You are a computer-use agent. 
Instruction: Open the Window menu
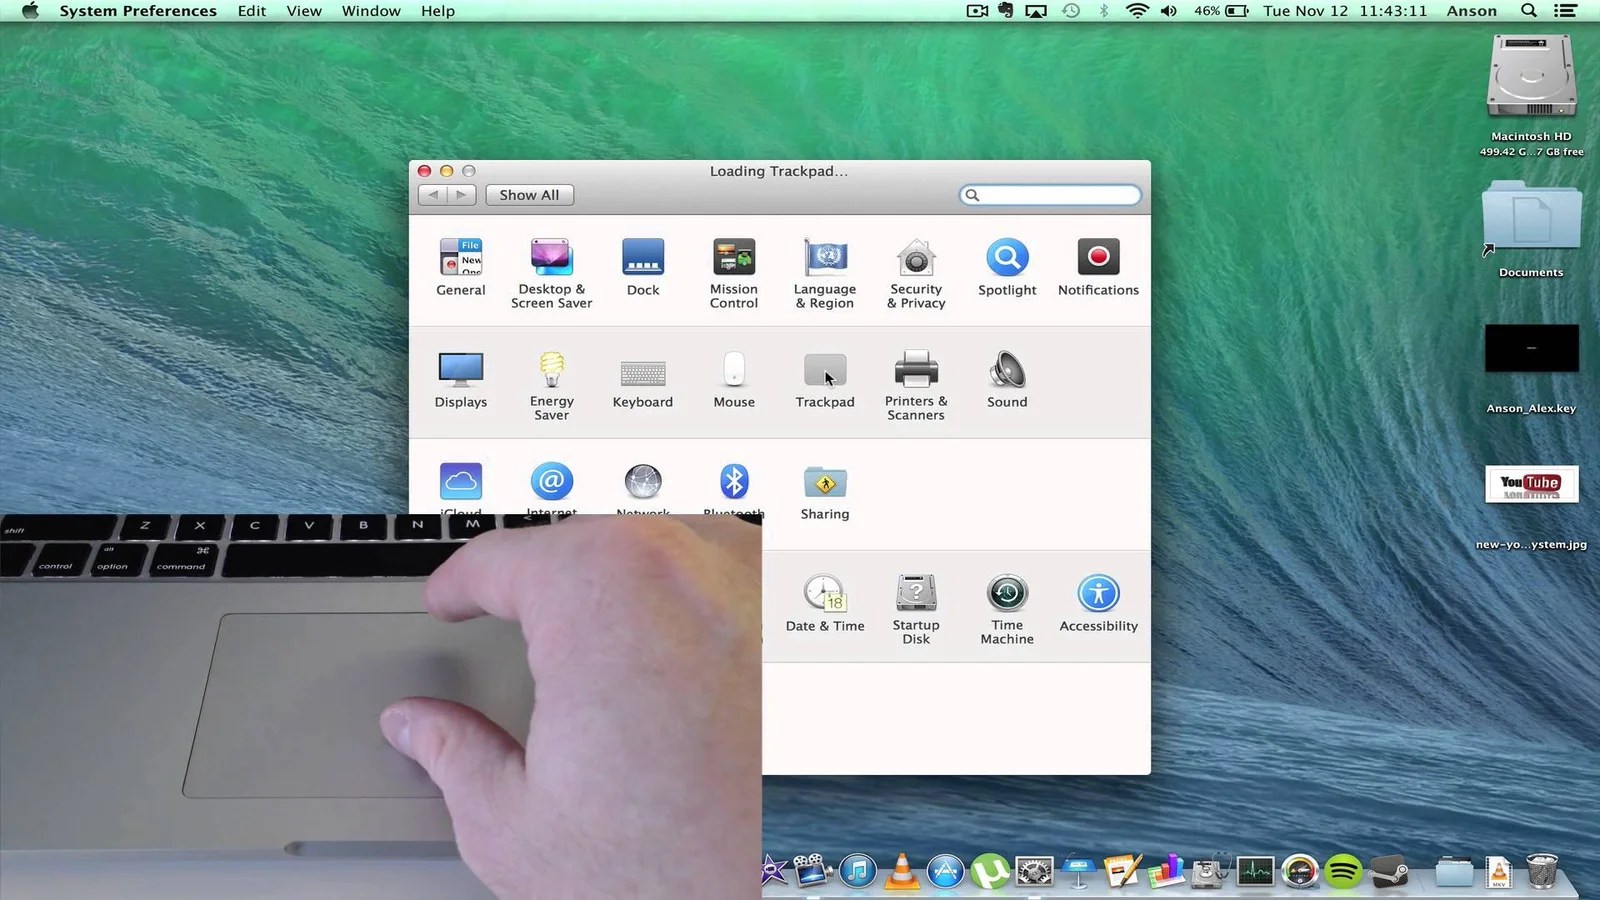370,11
